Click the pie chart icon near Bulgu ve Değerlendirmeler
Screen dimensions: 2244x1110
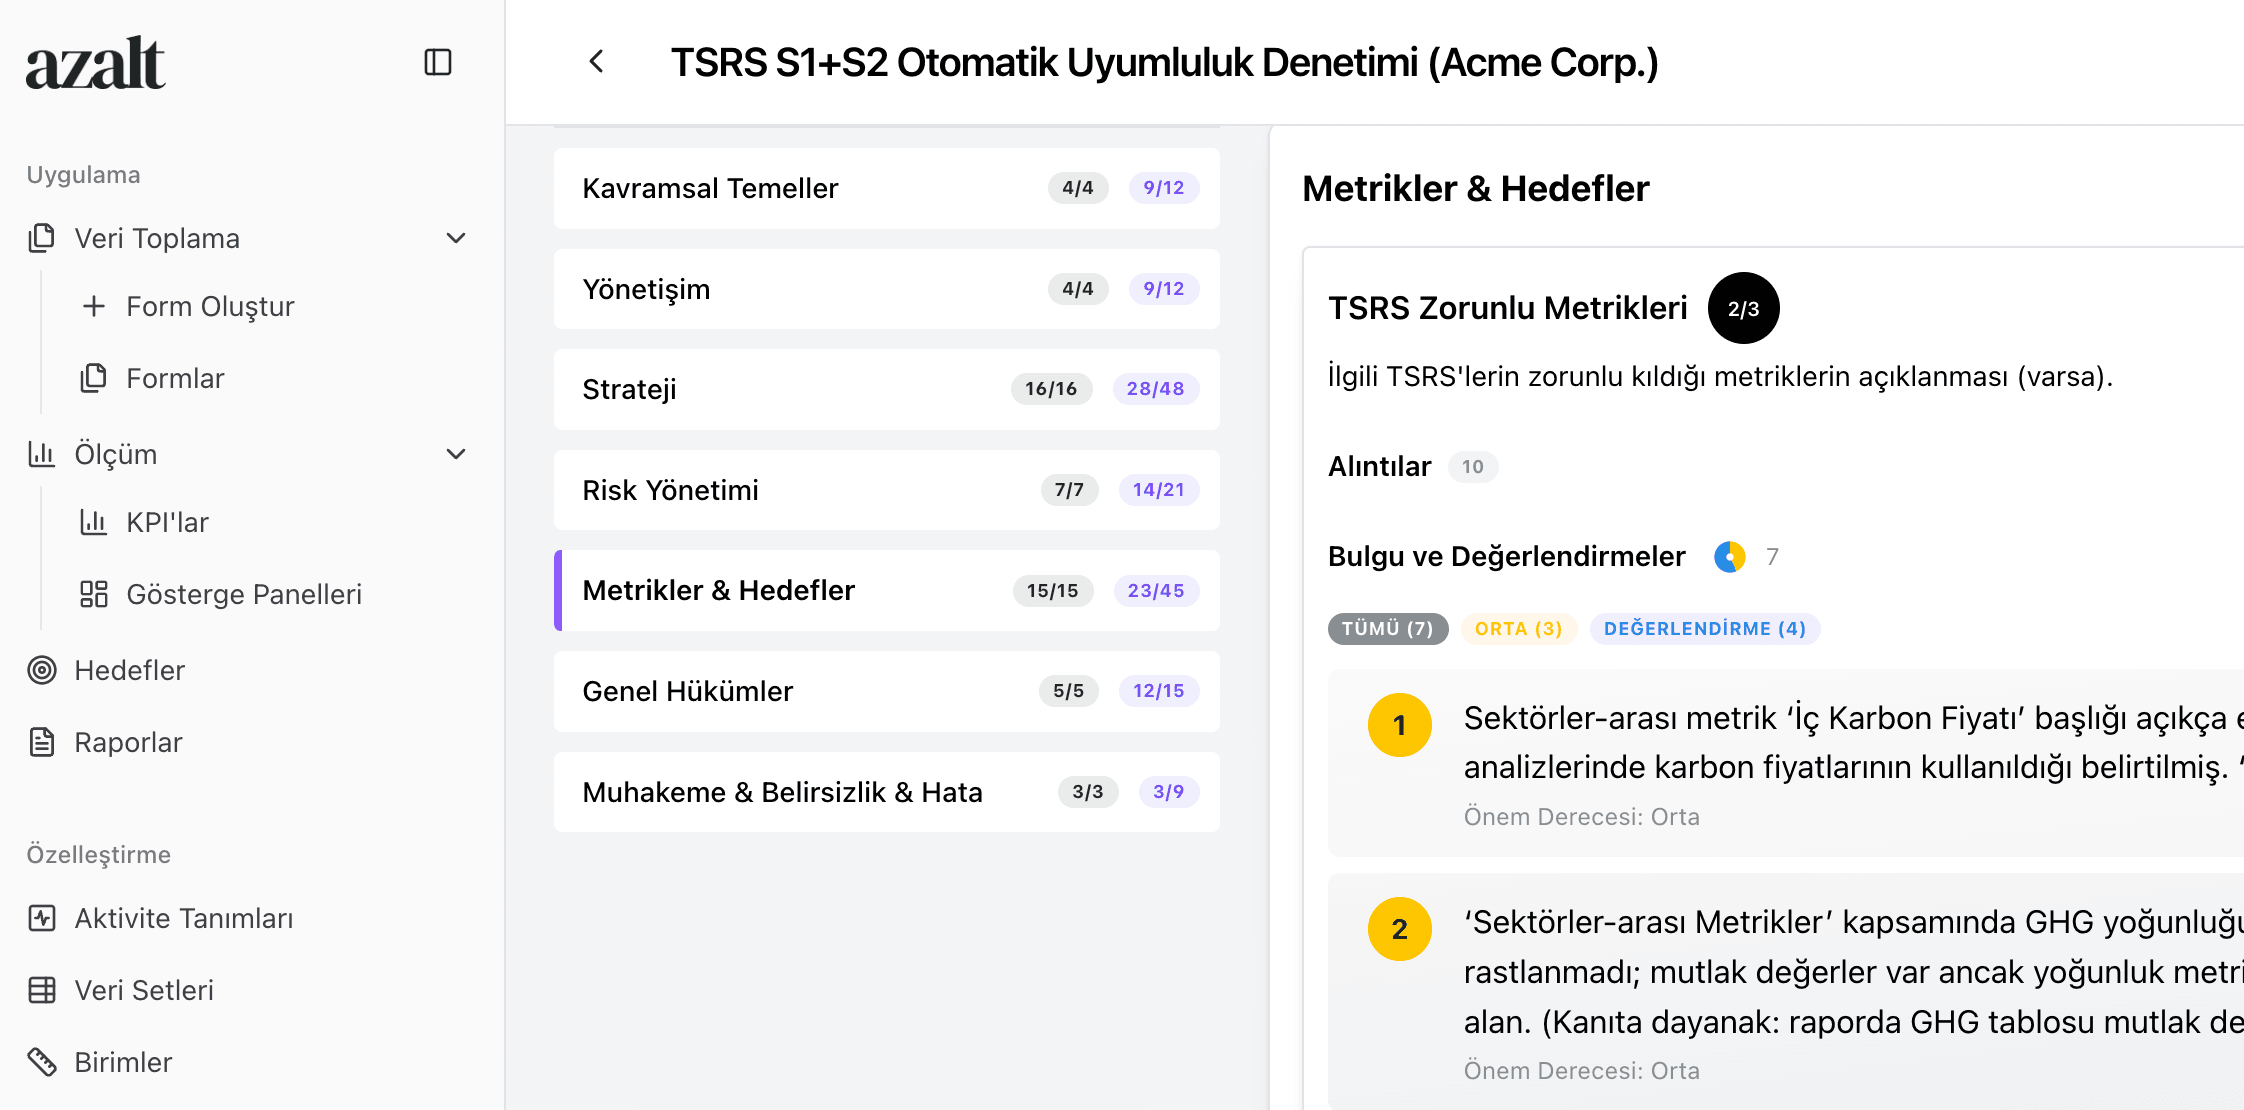click(x=1729, y=556)
